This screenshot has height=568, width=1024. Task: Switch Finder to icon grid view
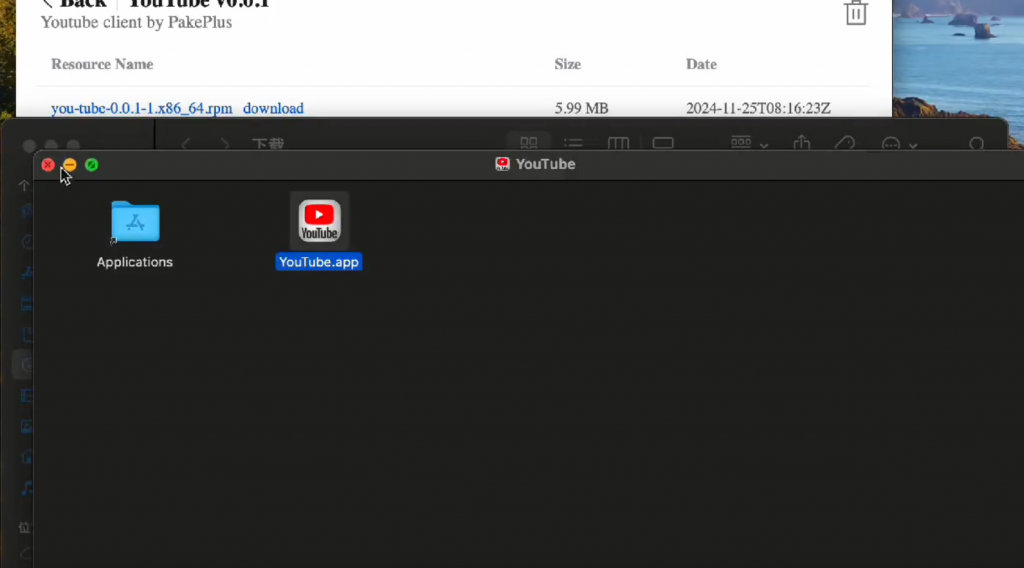click(x=529, y=144)
